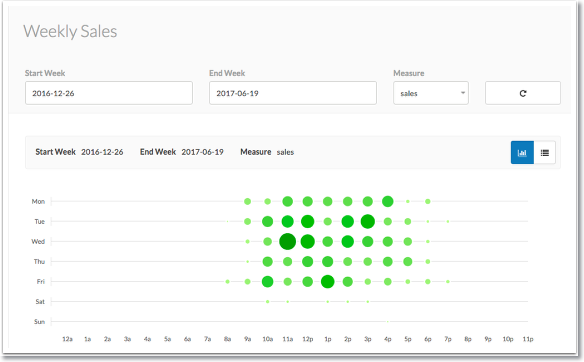584x362 pixels.
Task: Select the Mon 6p bubble
Action: [x=428, y=201]
